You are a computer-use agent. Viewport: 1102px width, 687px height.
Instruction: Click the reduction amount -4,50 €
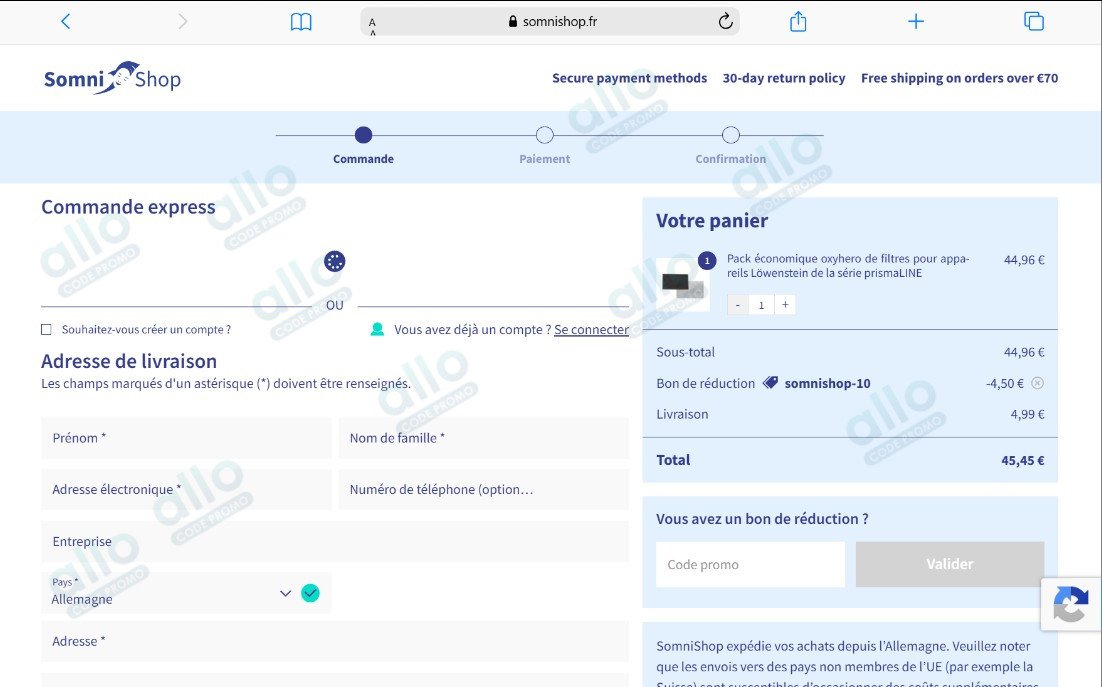click(1004, 384)
